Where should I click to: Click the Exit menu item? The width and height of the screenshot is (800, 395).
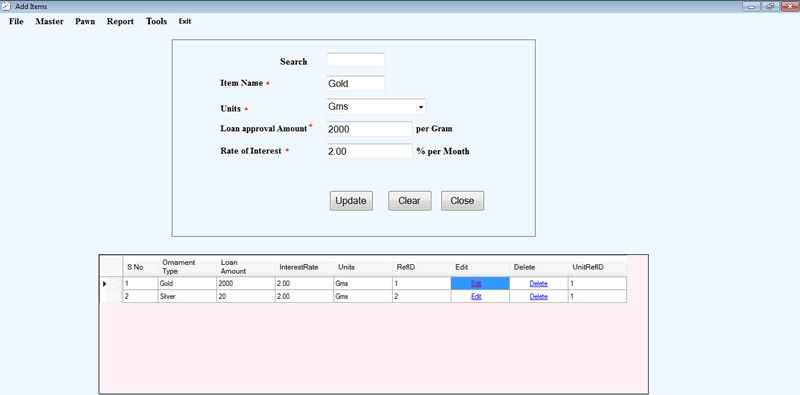(x=185, y=21)
